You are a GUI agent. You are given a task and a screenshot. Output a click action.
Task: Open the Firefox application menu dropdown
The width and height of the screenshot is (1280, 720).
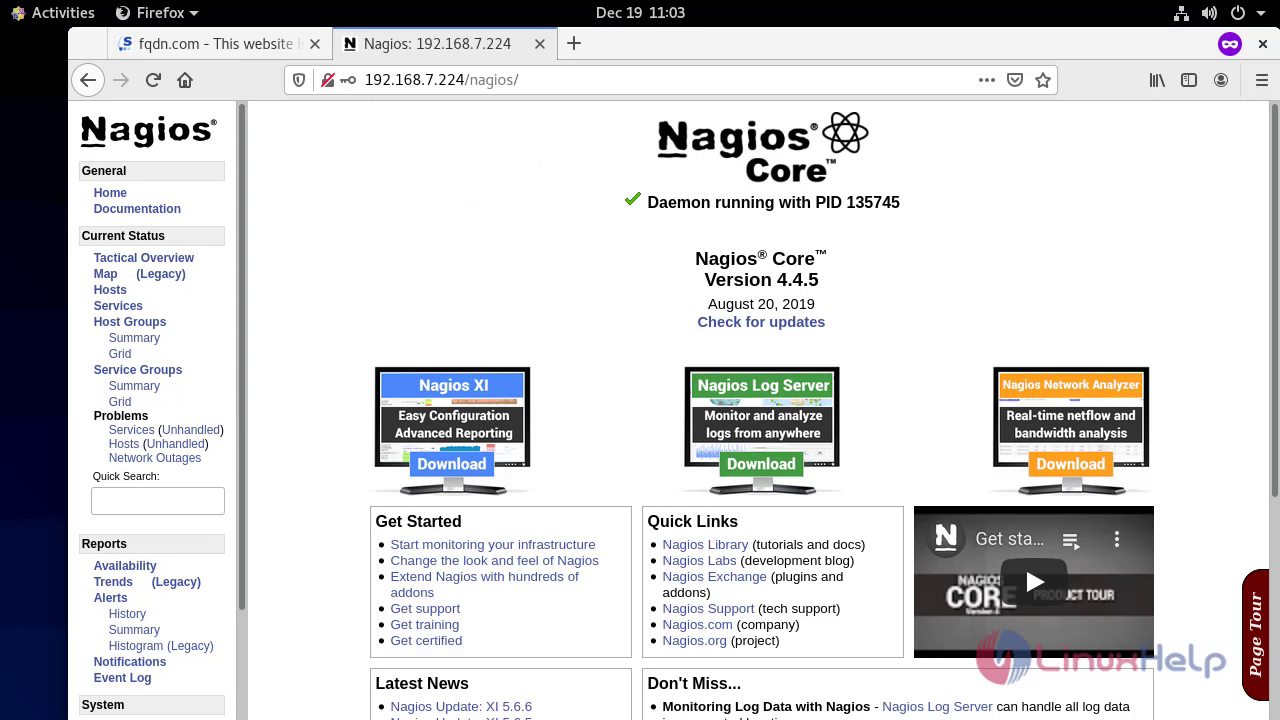tap(157, 13)
